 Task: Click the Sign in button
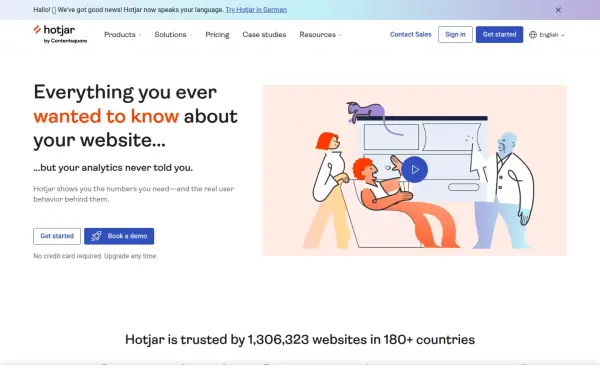coord(455,34)
